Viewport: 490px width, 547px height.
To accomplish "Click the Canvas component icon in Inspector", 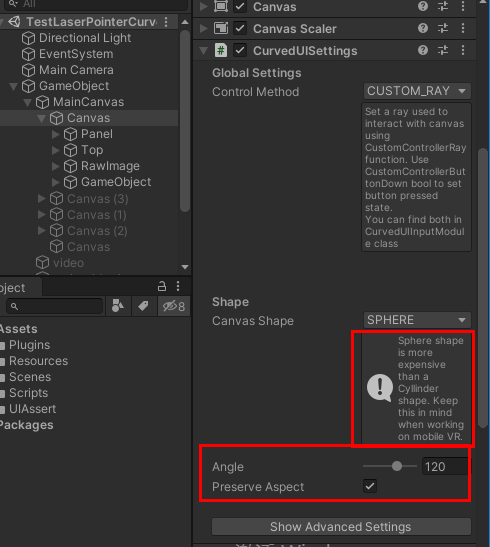I will point(221,6).
